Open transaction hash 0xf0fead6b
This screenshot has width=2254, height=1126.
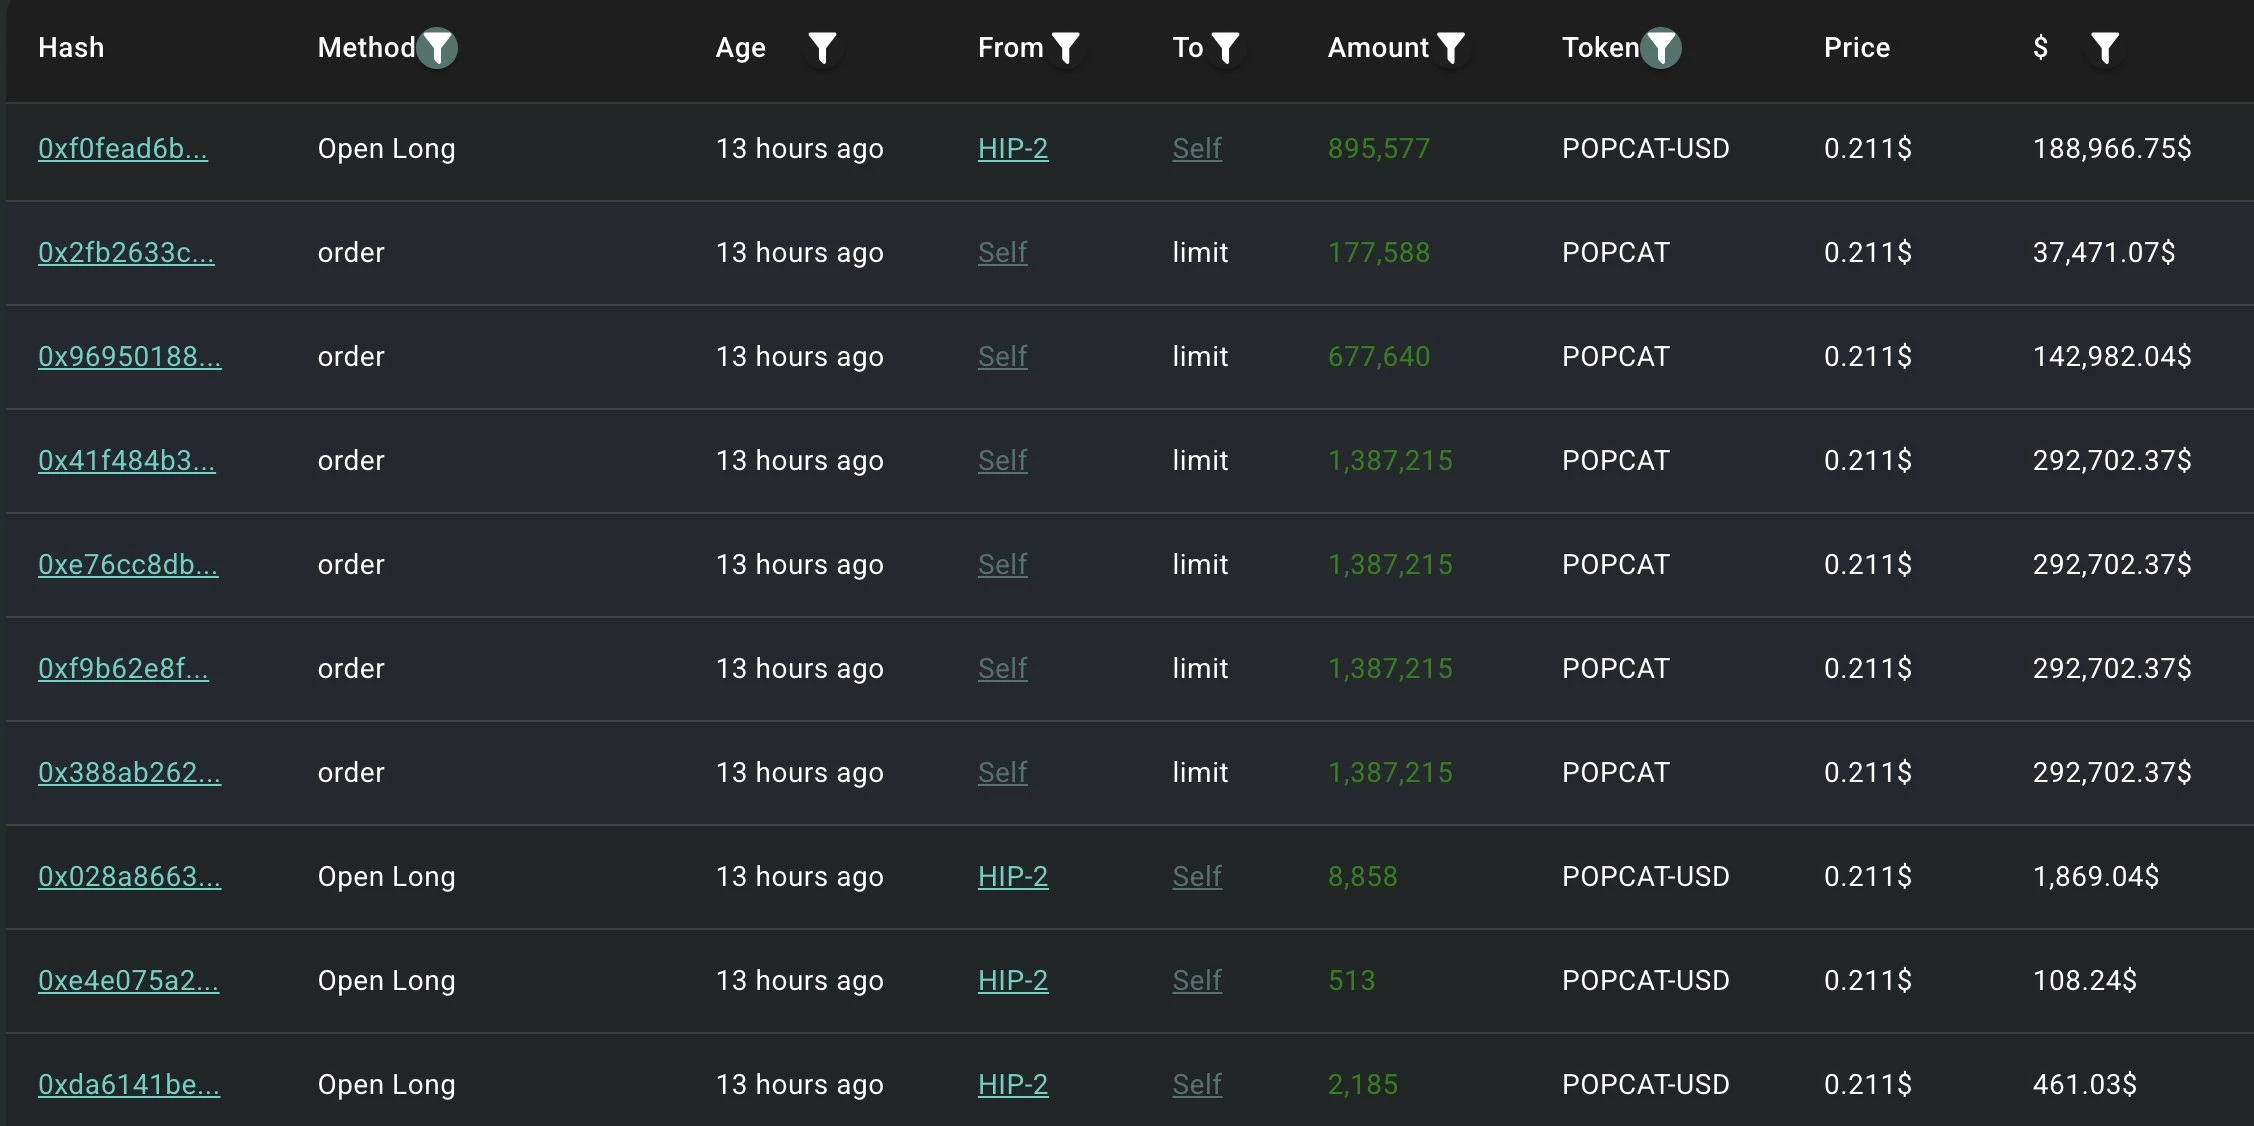point(123,148)
